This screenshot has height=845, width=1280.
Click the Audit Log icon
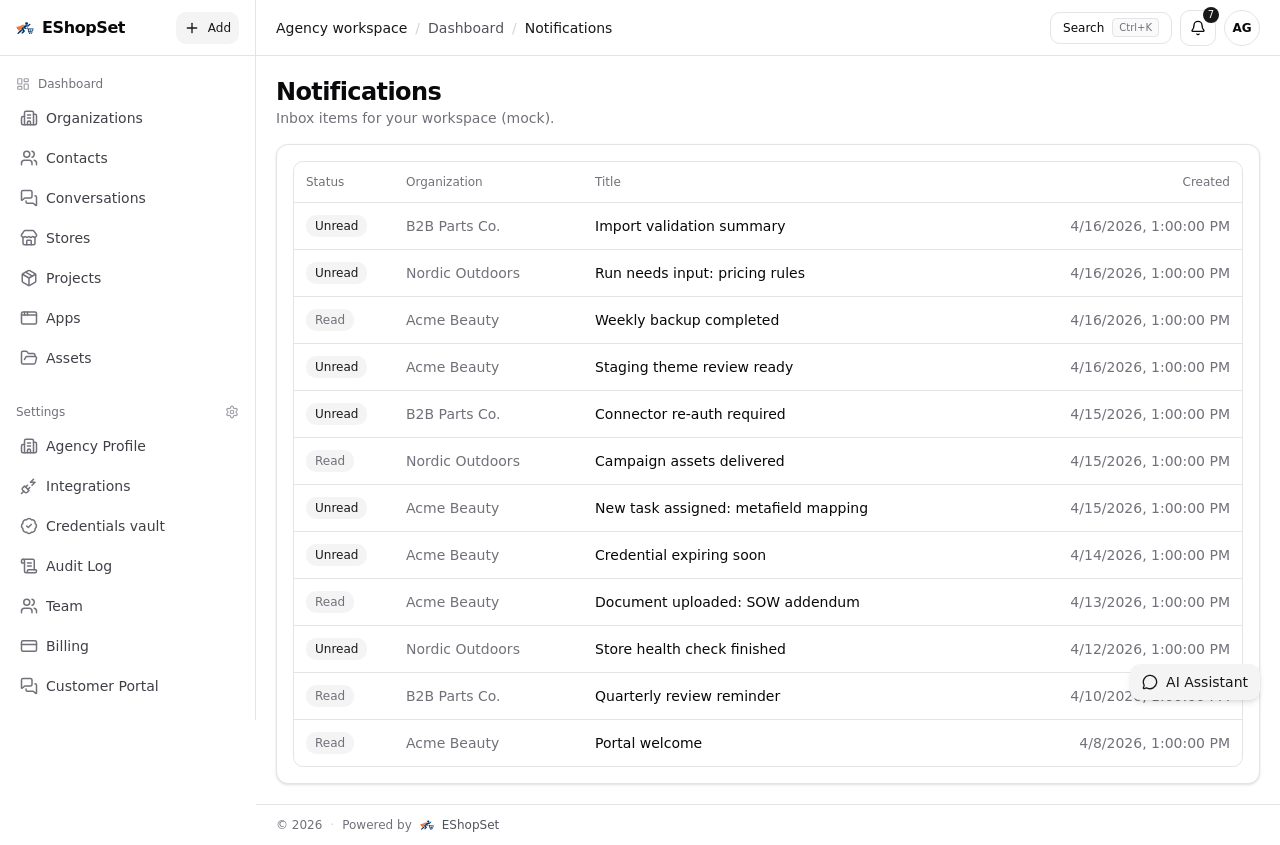click(x=29, y=566)
